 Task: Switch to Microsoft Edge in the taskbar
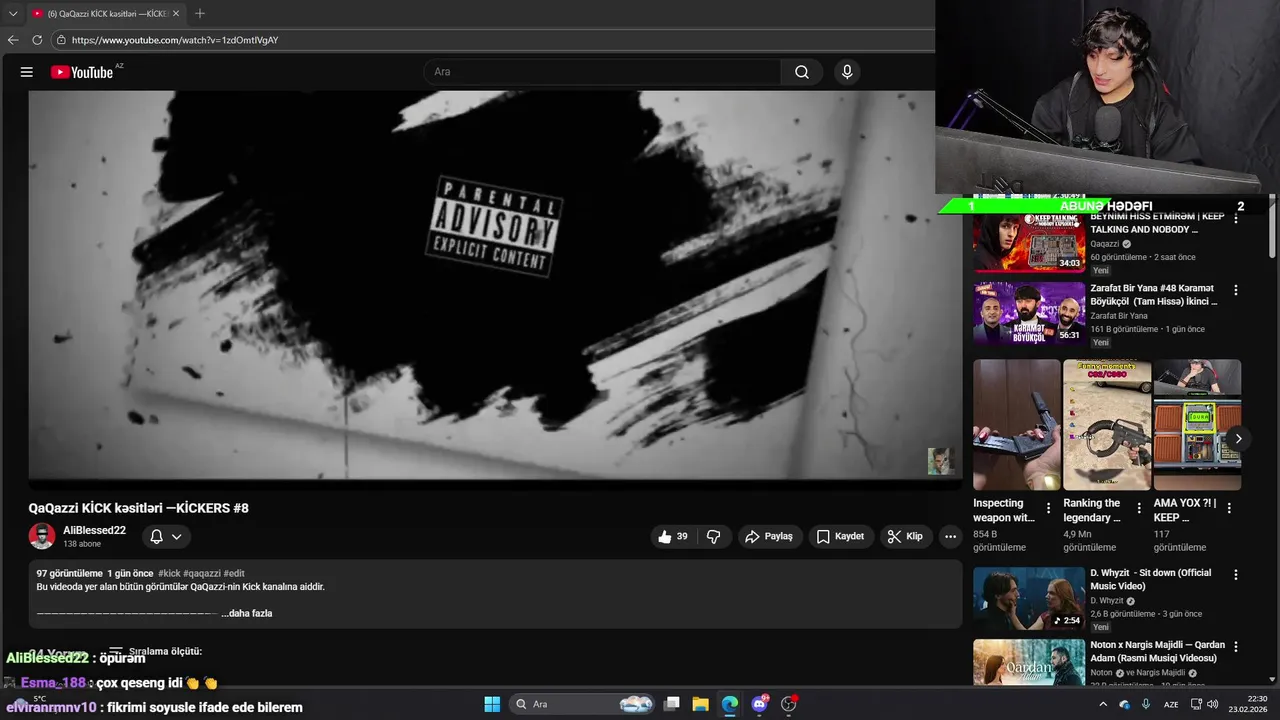point(730,704)
